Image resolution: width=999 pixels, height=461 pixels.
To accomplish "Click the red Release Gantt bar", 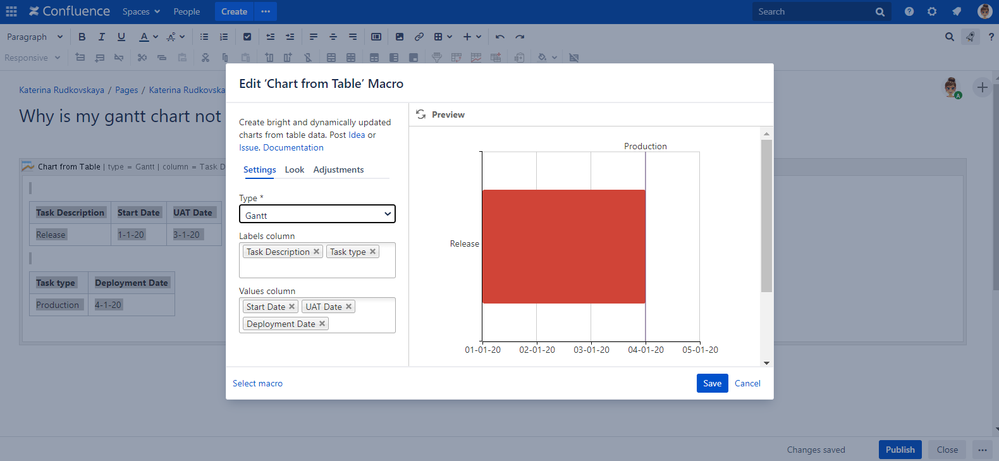I will point(563,246).
